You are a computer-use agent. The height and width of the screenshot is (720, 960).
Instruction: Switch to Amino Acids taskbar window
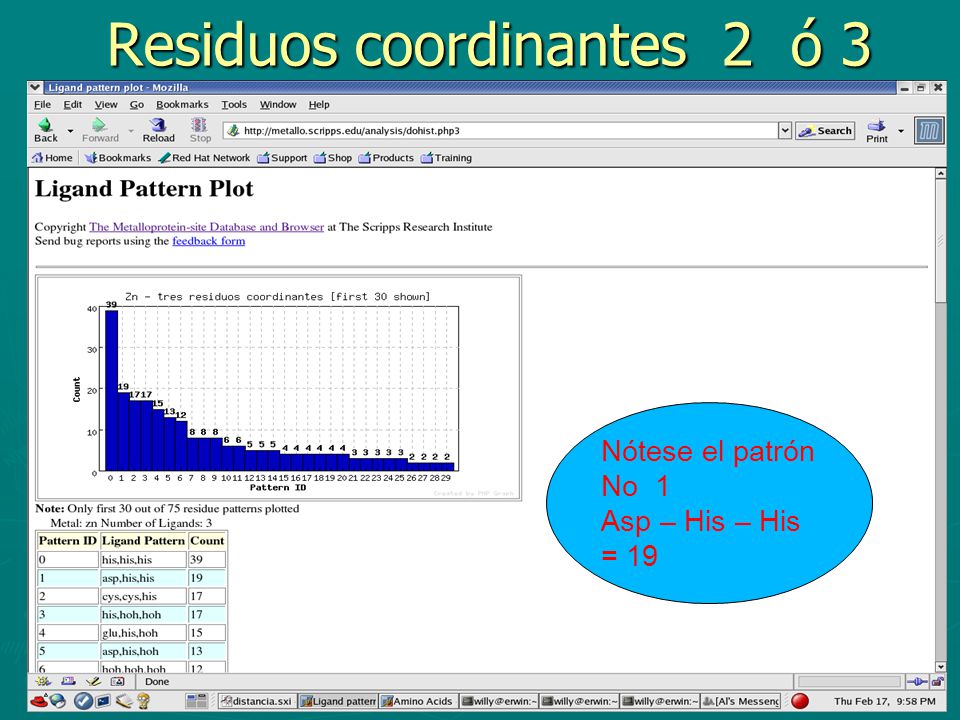coord(418,701)
